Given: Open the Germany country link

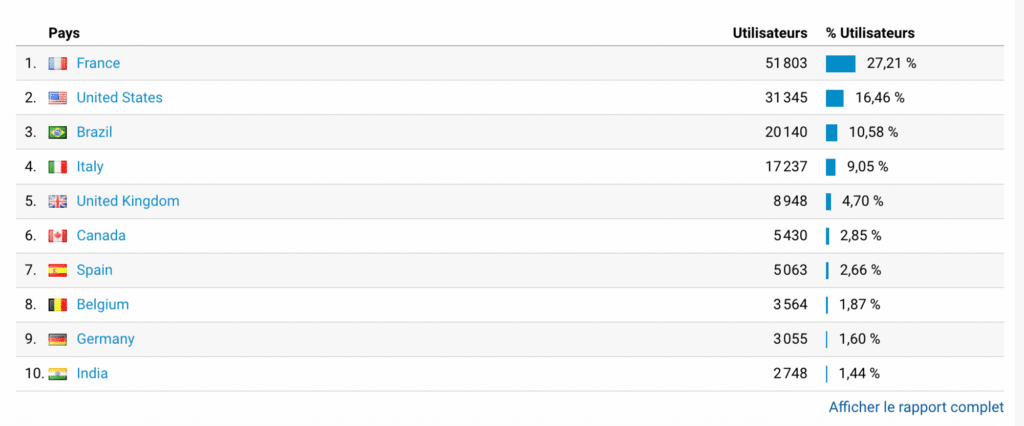Looking at the screenshot, I should click(x=105, y=339).
